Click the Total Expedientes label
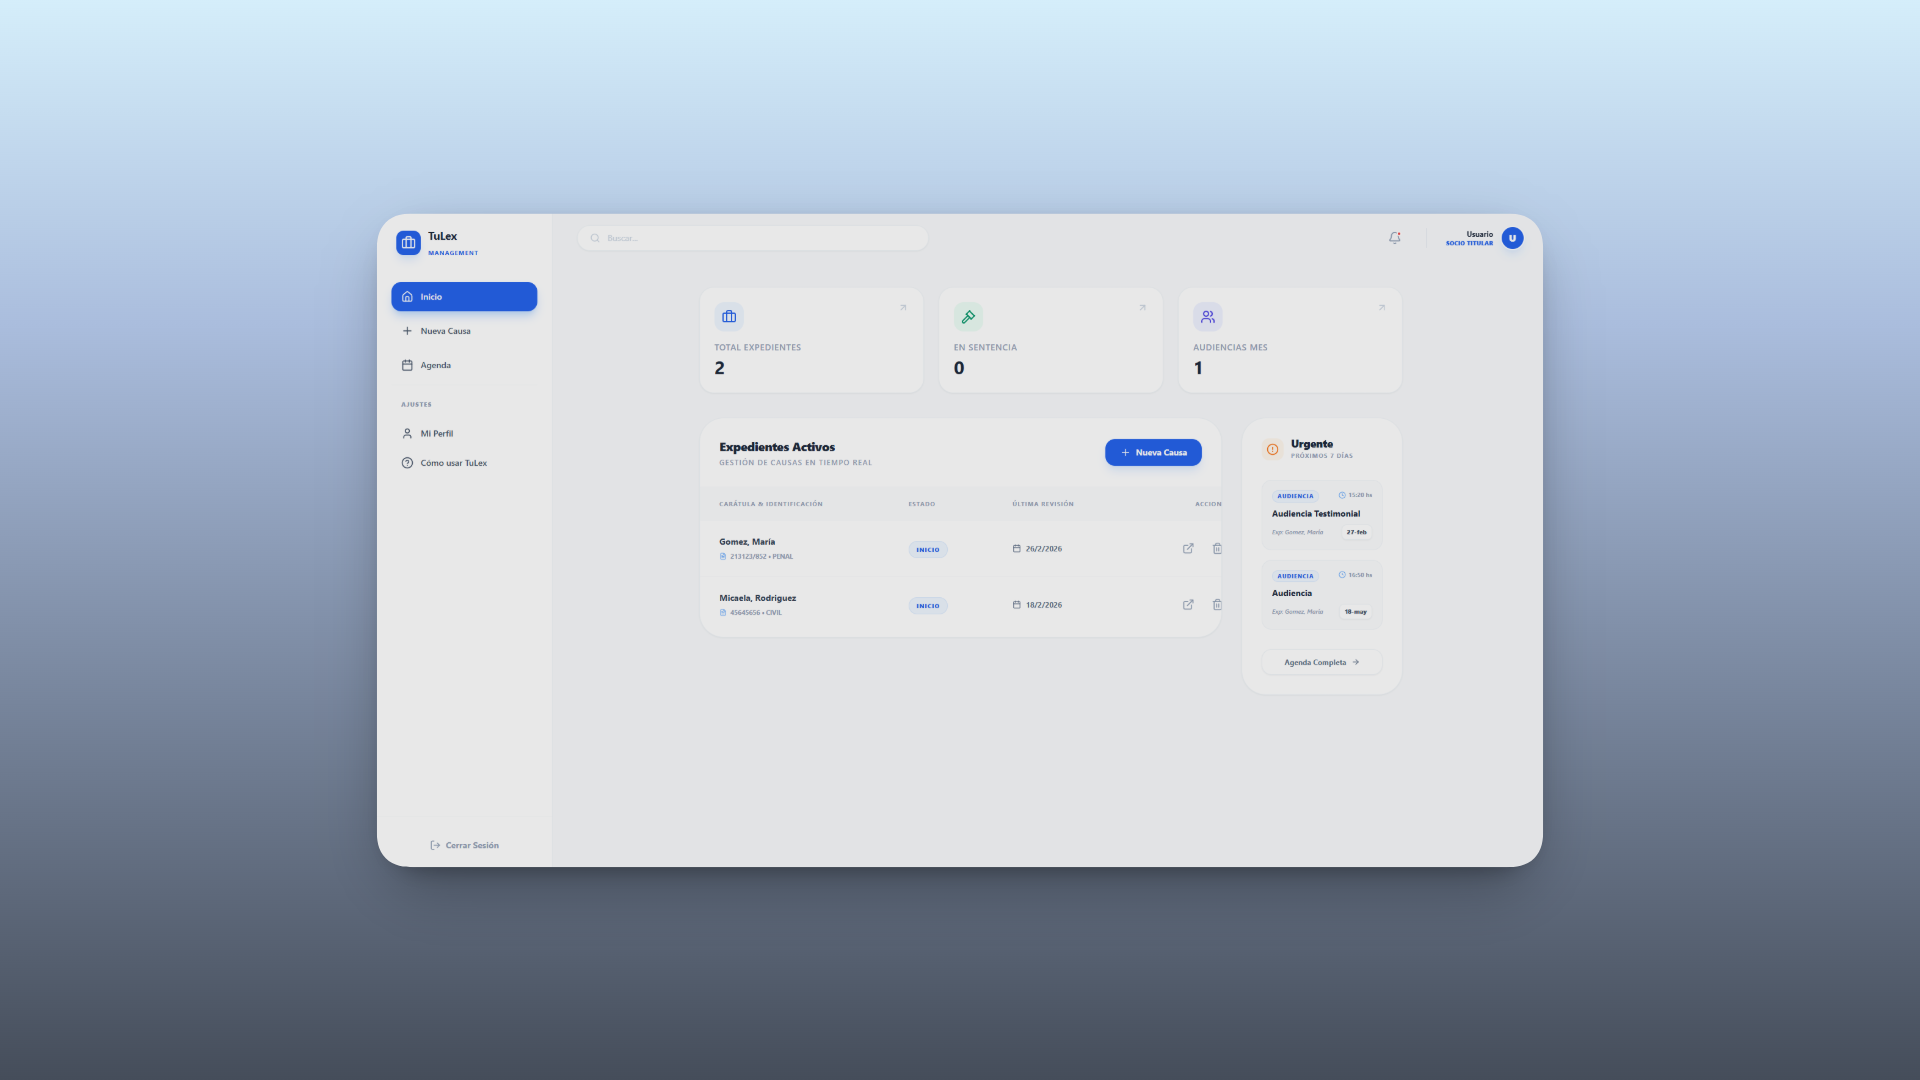The image size is (1920, 1080). coord(758,348)
